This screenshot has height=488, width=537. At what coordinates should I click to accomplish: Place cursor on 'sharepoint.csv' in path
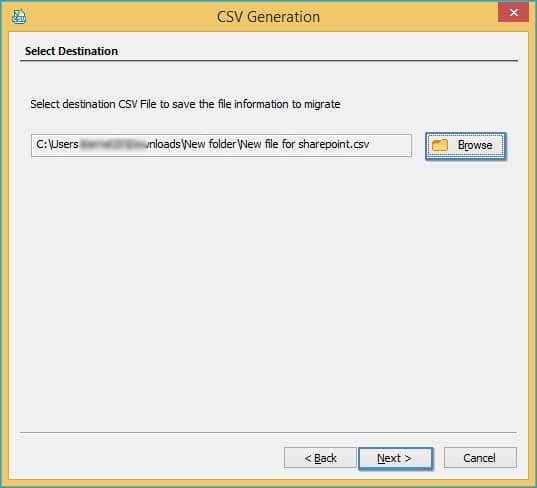click(334, 145)
